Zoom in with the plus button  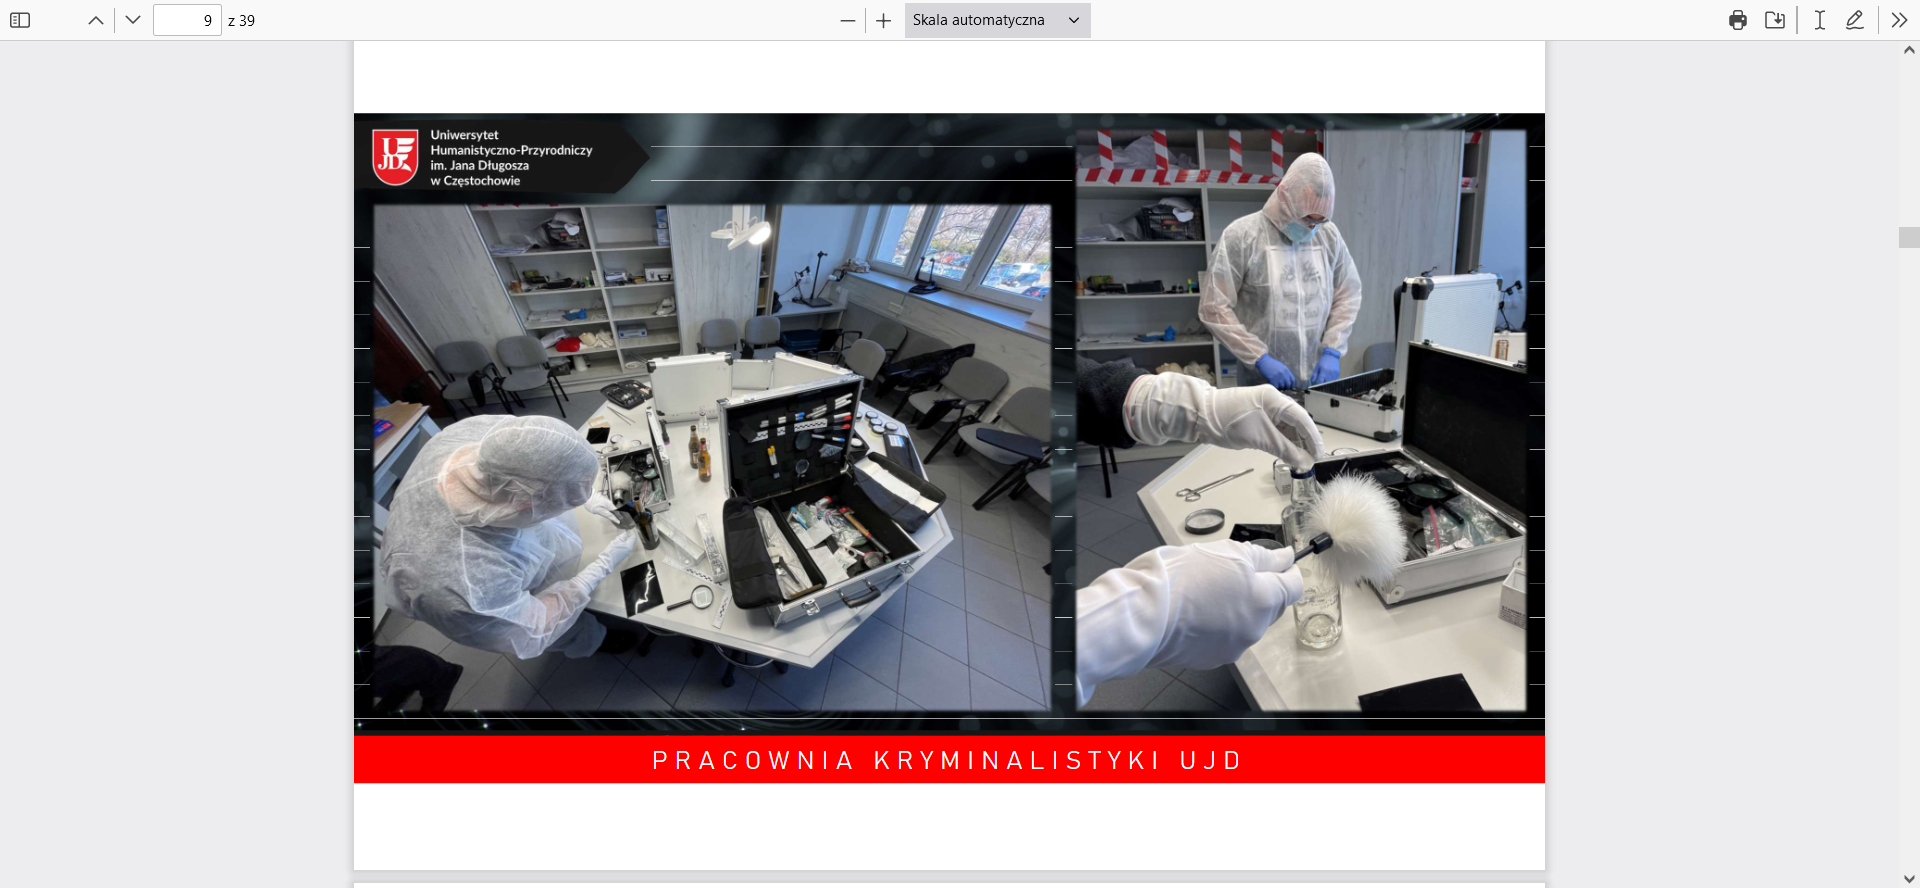tap(884, 20)
